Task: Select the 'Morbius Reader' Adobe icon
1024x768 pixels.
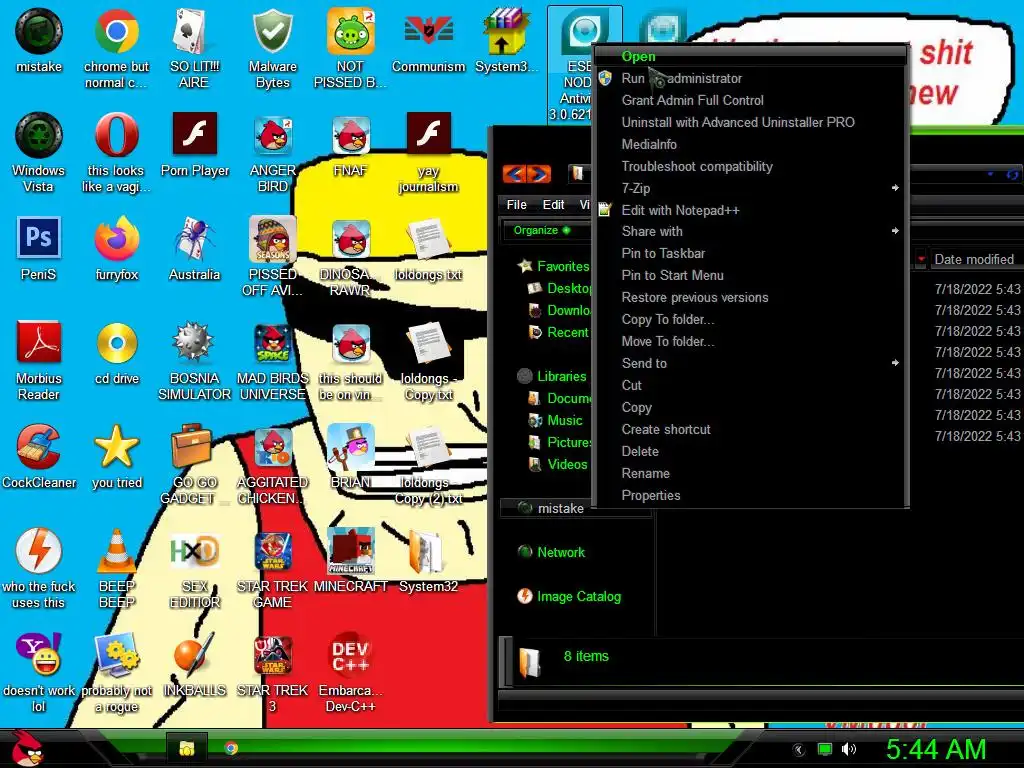Action: click(x=39, y=360)
